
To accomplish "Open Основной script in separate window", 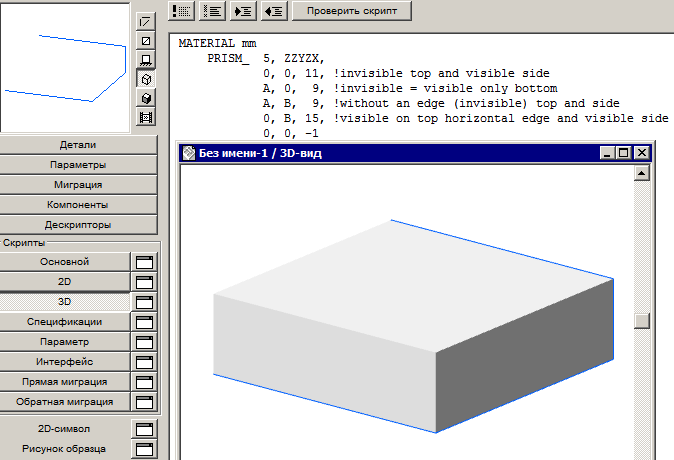I will click(144, 262).
